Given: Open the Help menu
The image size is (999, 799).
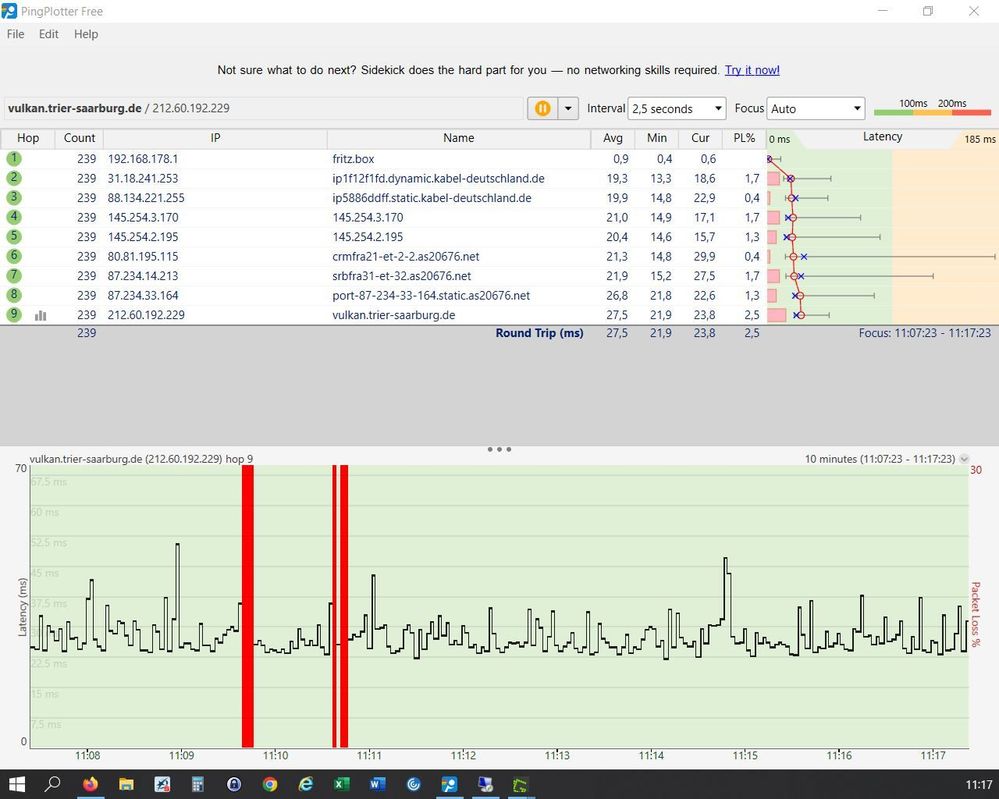Looking at the screenshot, I should pos(86,34).
